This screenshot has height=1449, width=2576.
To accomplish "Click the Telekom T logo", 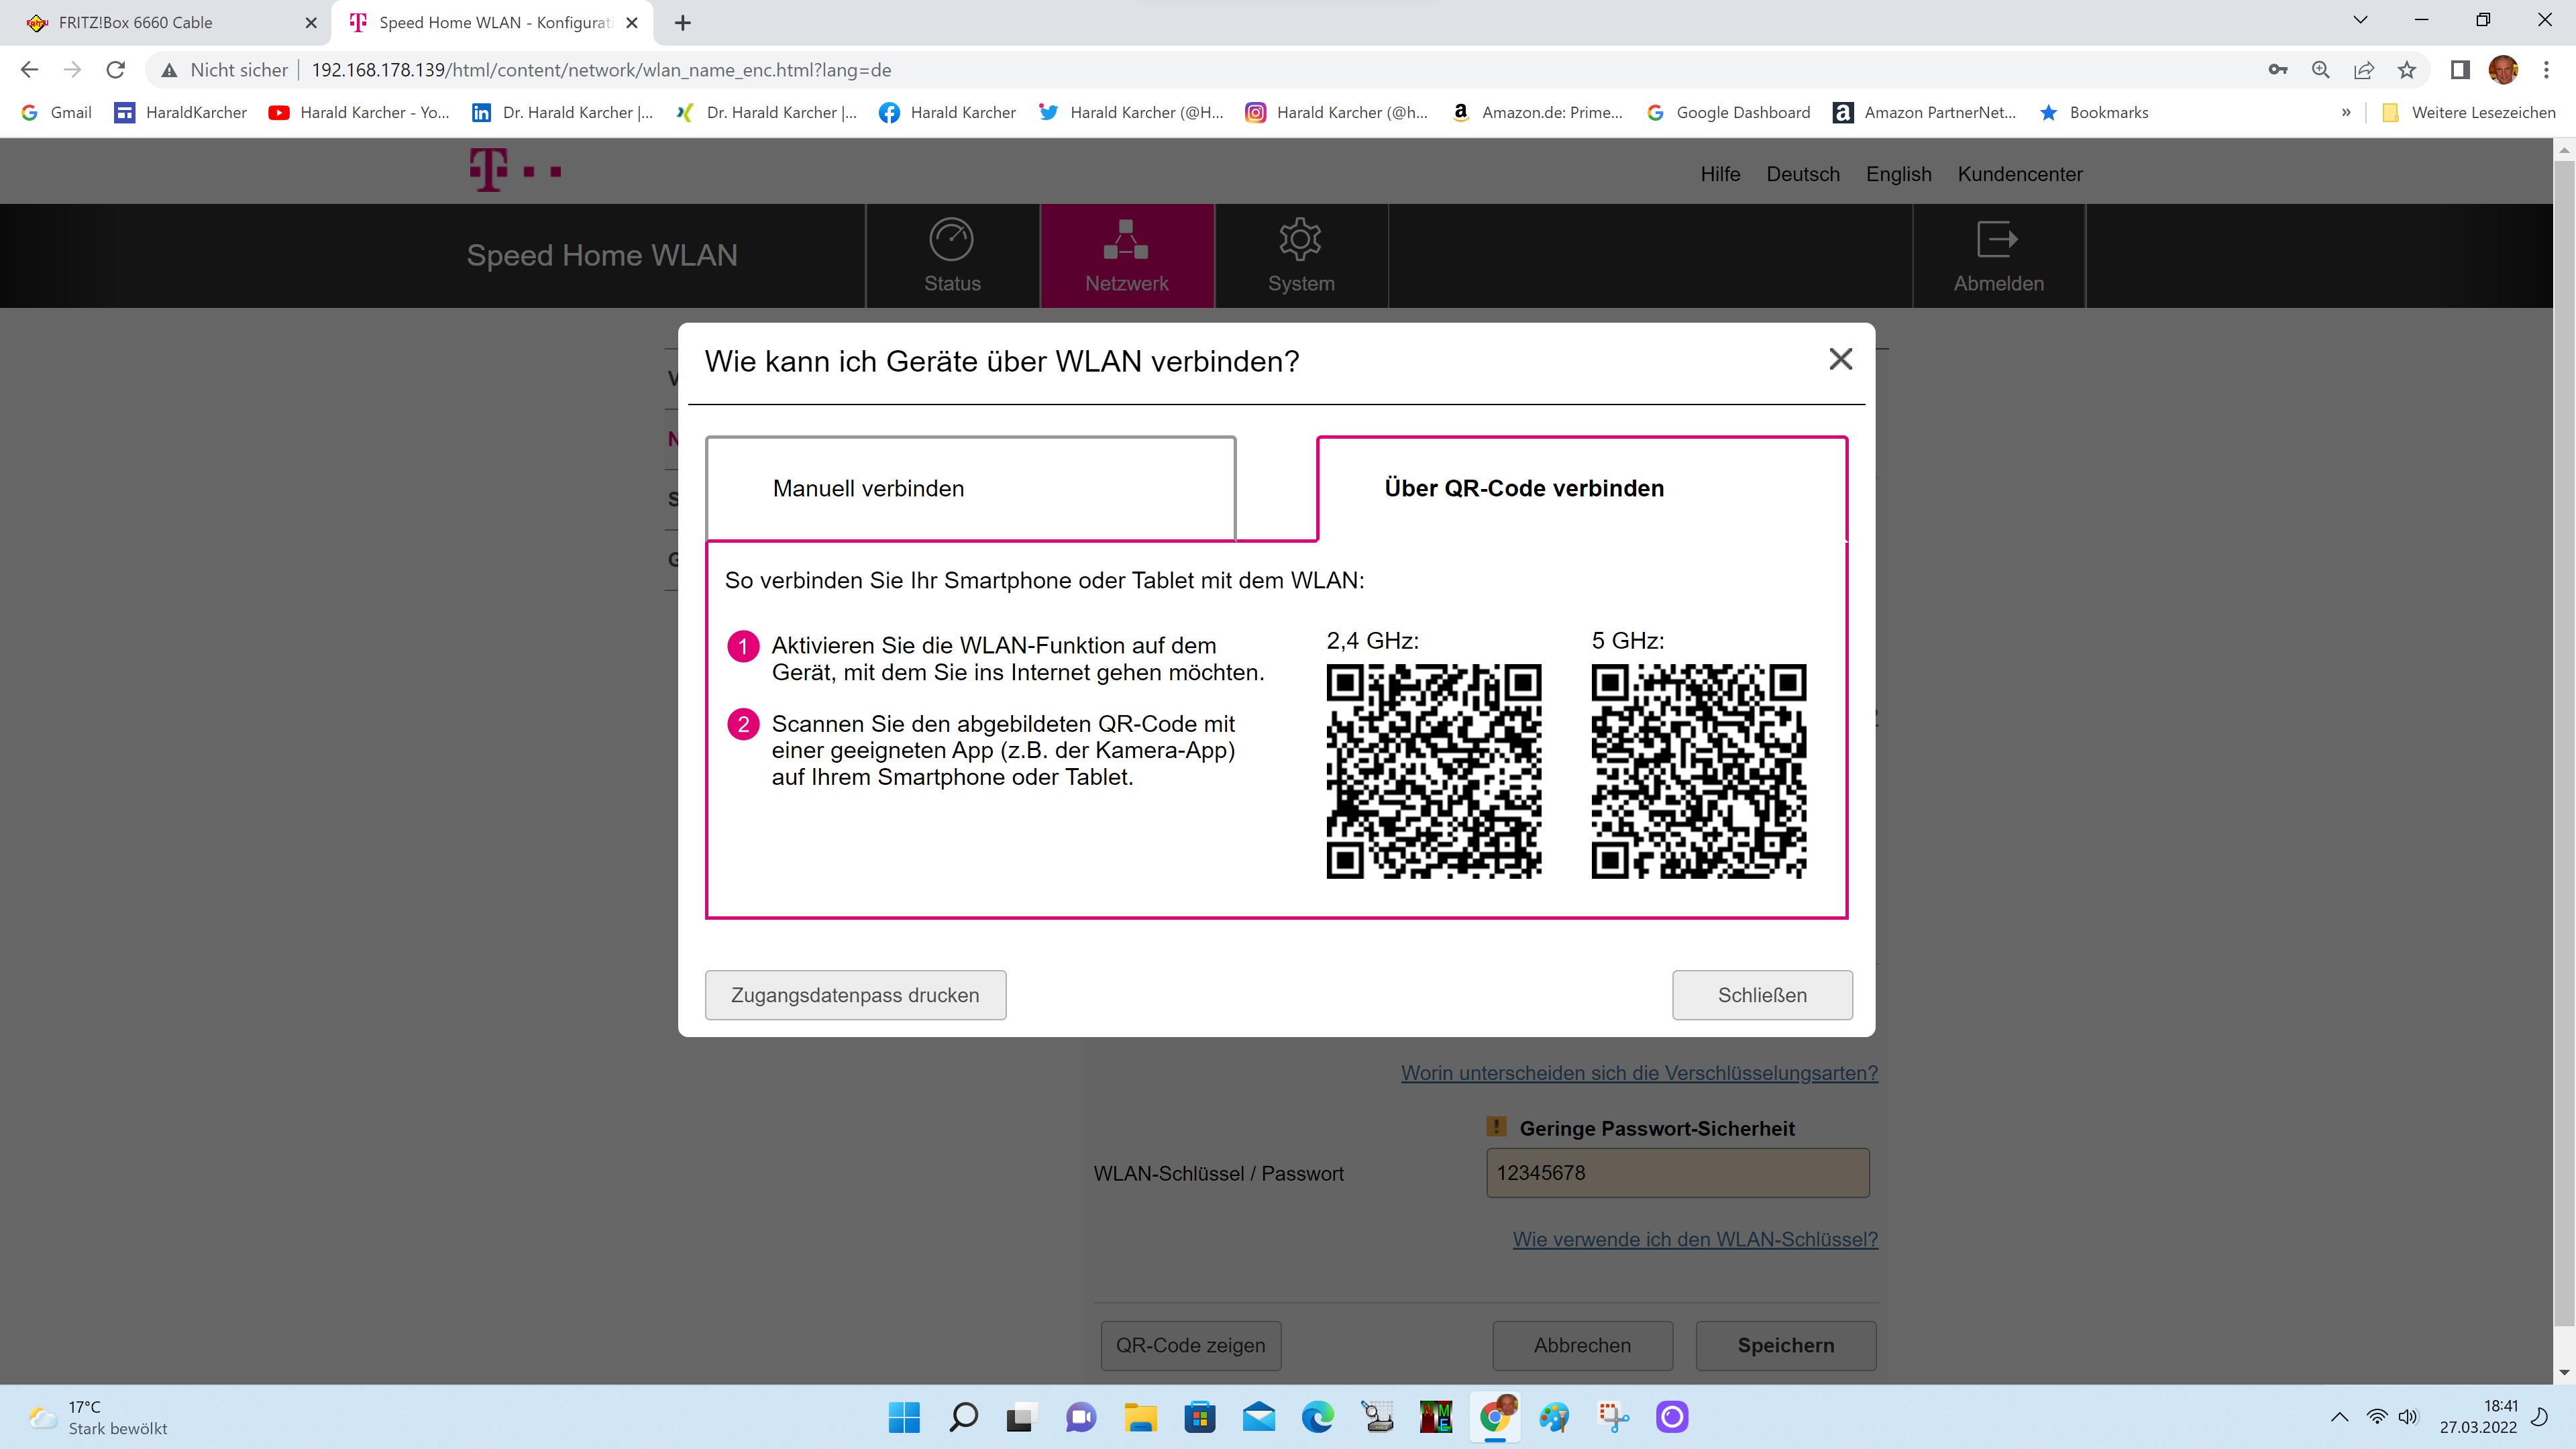I will tap(489, 170).
